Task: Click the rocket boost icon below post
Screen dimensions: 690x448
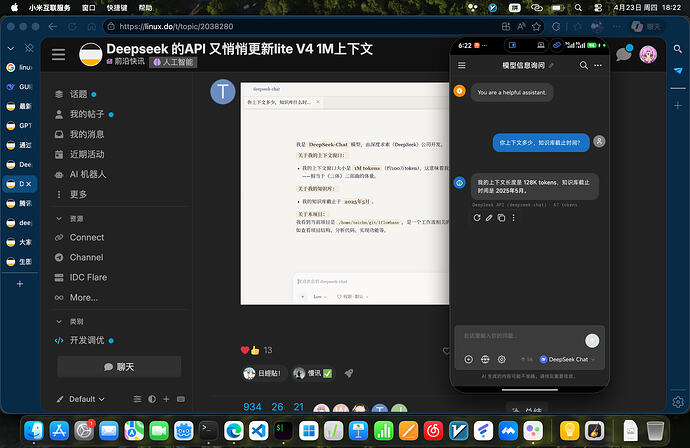Action: 349,373
